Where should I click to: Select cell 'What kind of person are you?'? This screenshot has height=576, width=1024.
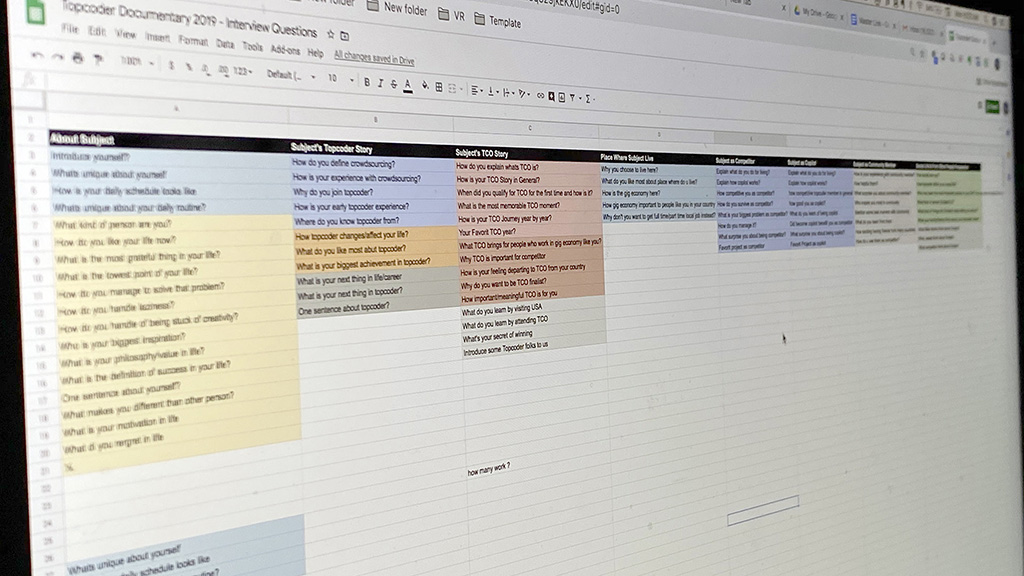(173, 224)
